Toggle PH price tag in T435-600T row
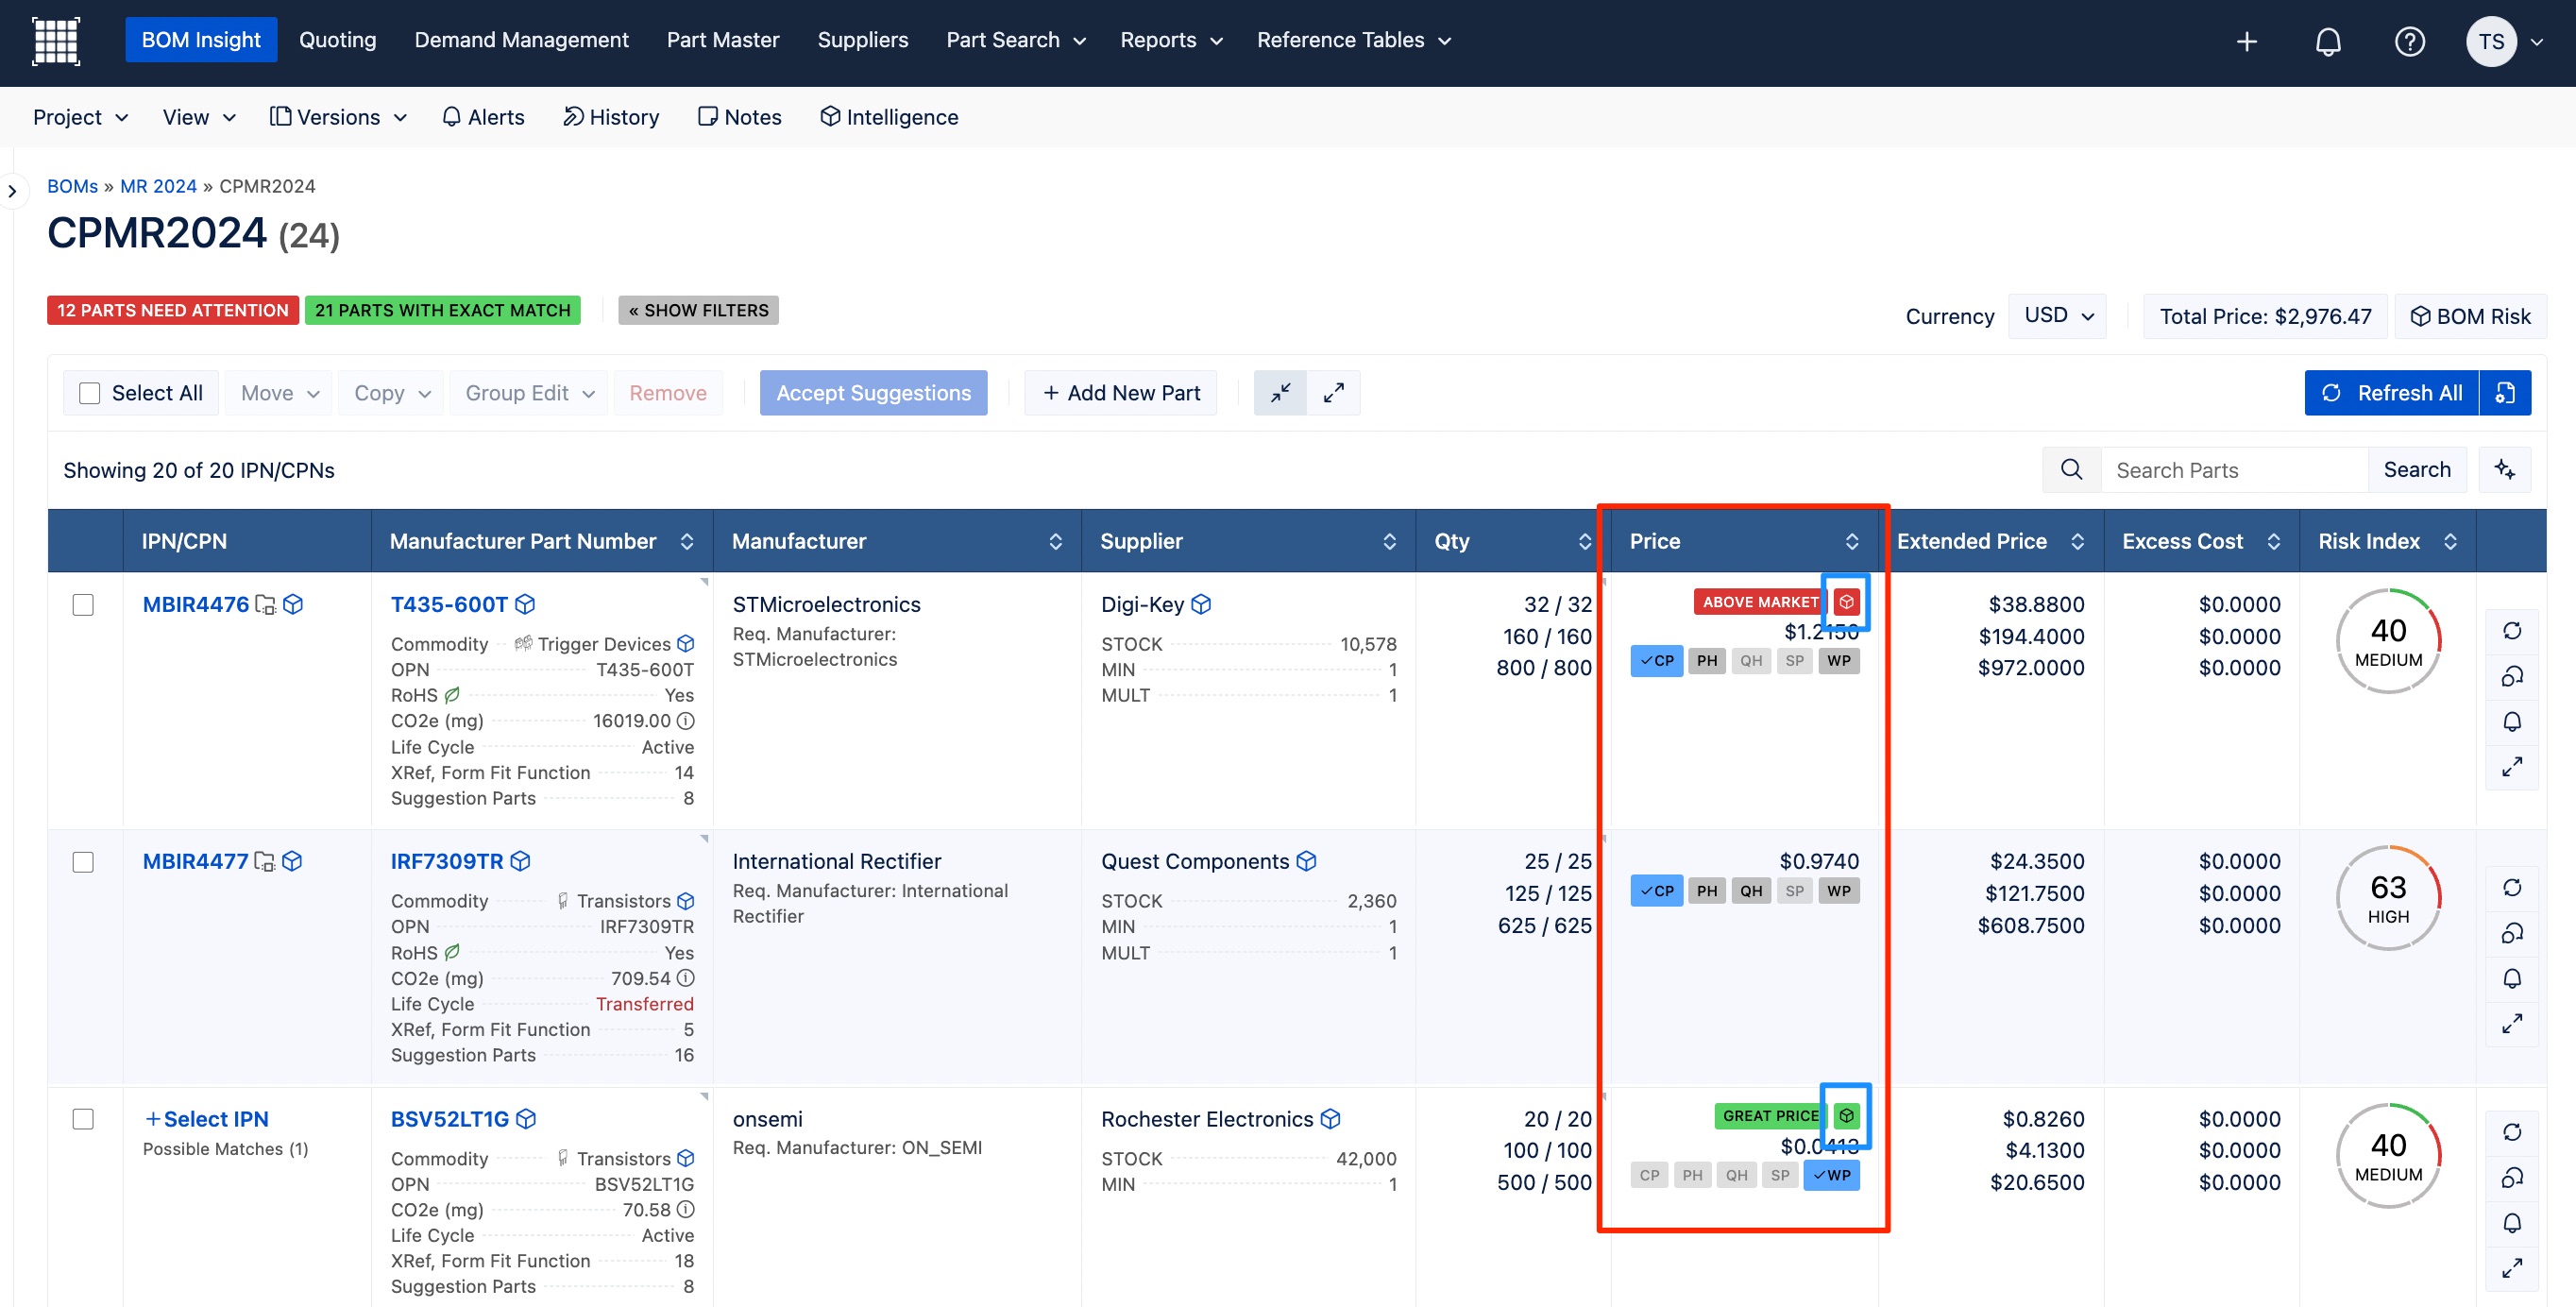Viewport: 2576px width, 1307px height. coord(1707,661)
